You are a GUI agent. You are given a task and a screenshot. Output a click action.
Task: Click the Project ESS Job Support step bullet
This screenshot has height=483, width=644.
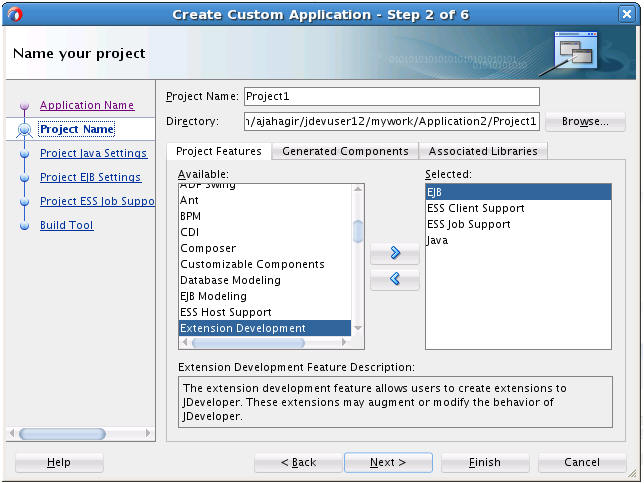coord(25,202)
